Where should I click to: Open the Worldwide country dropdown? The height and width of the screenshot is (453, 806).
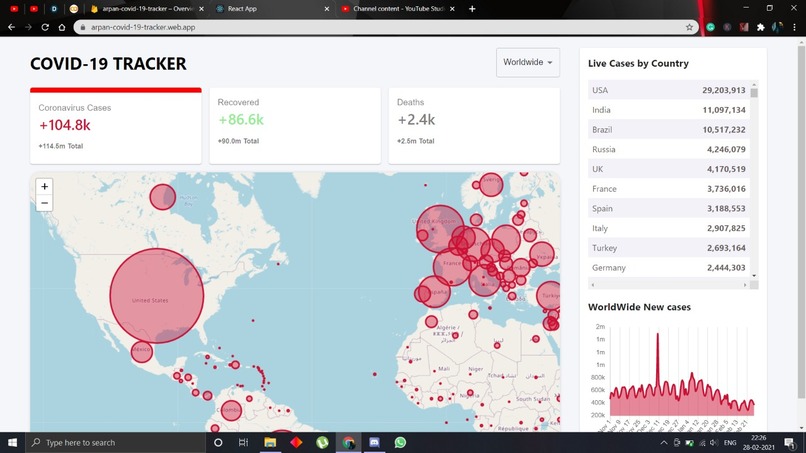point(527,62)
